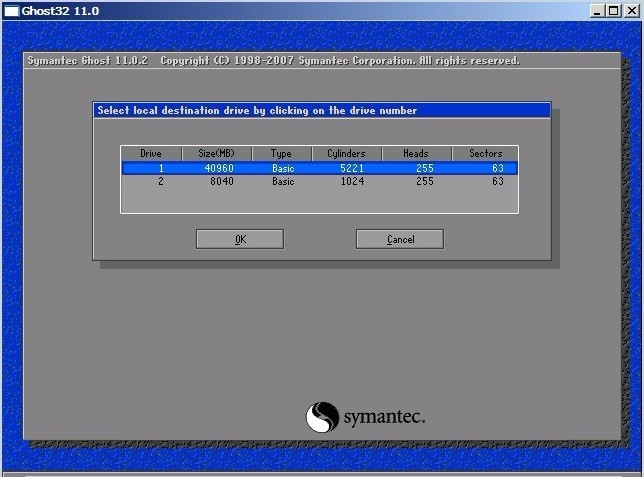Viewport: 644px width, 477px height.
Task: Click empty area below the drive list rows
Action: click(320, 200)
